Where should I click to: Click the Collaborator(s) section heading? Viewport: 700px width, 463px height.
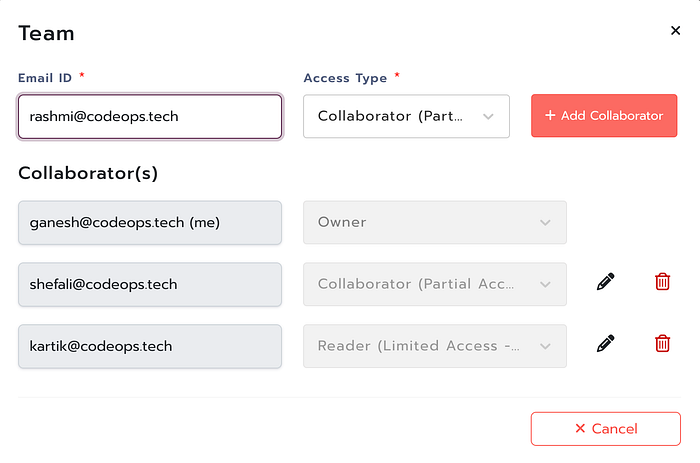tap(88, 172)
